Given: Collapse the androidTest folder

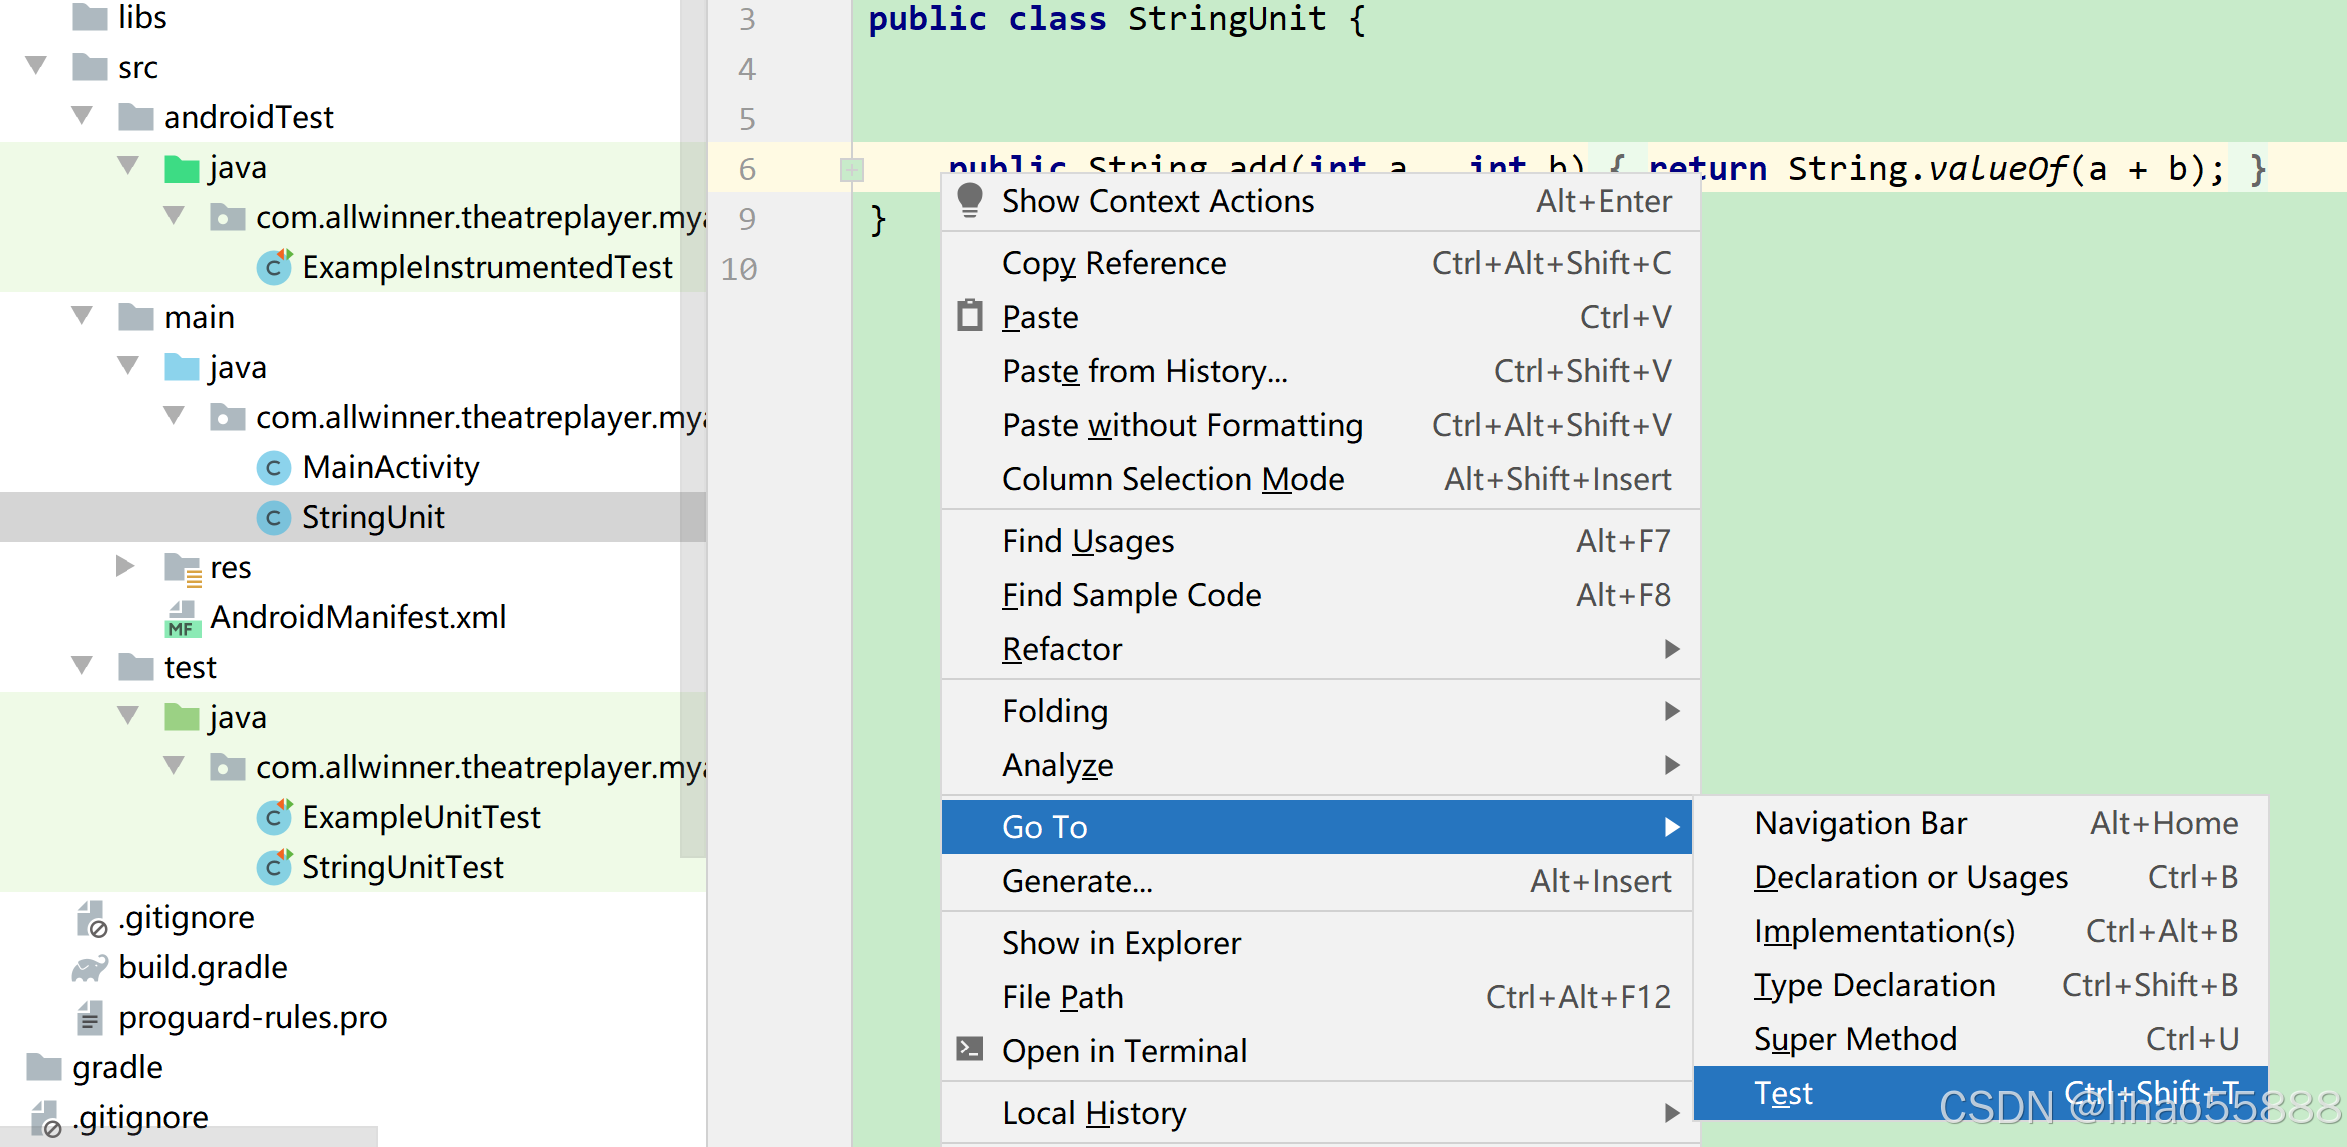Looking at the screenshot, I should pos(82,116).
